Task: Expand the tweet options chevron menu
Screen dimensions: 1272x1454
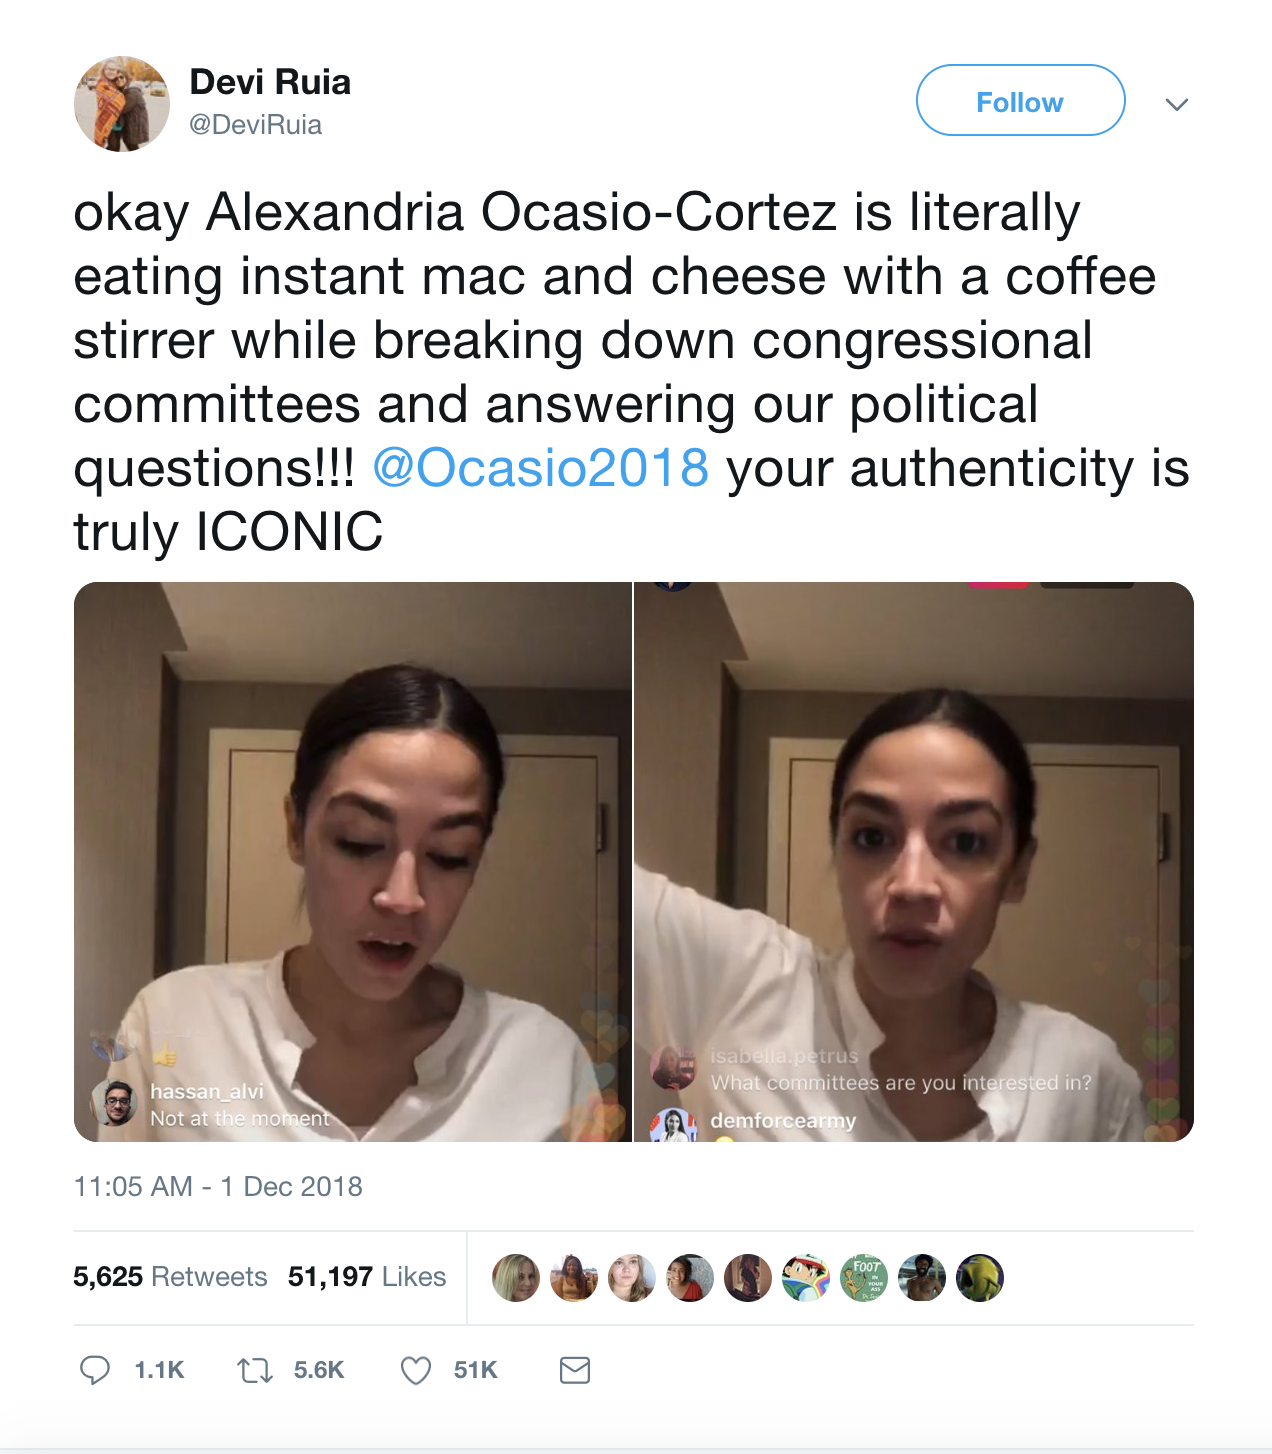Action: (1177, 104)
